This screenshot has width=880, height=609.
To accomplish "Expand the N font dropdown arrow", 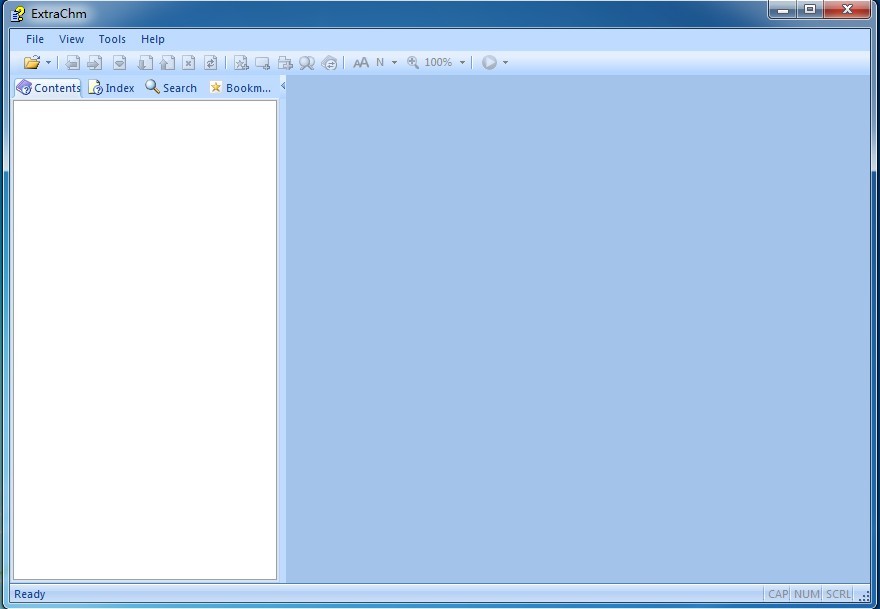I will 394,62.
